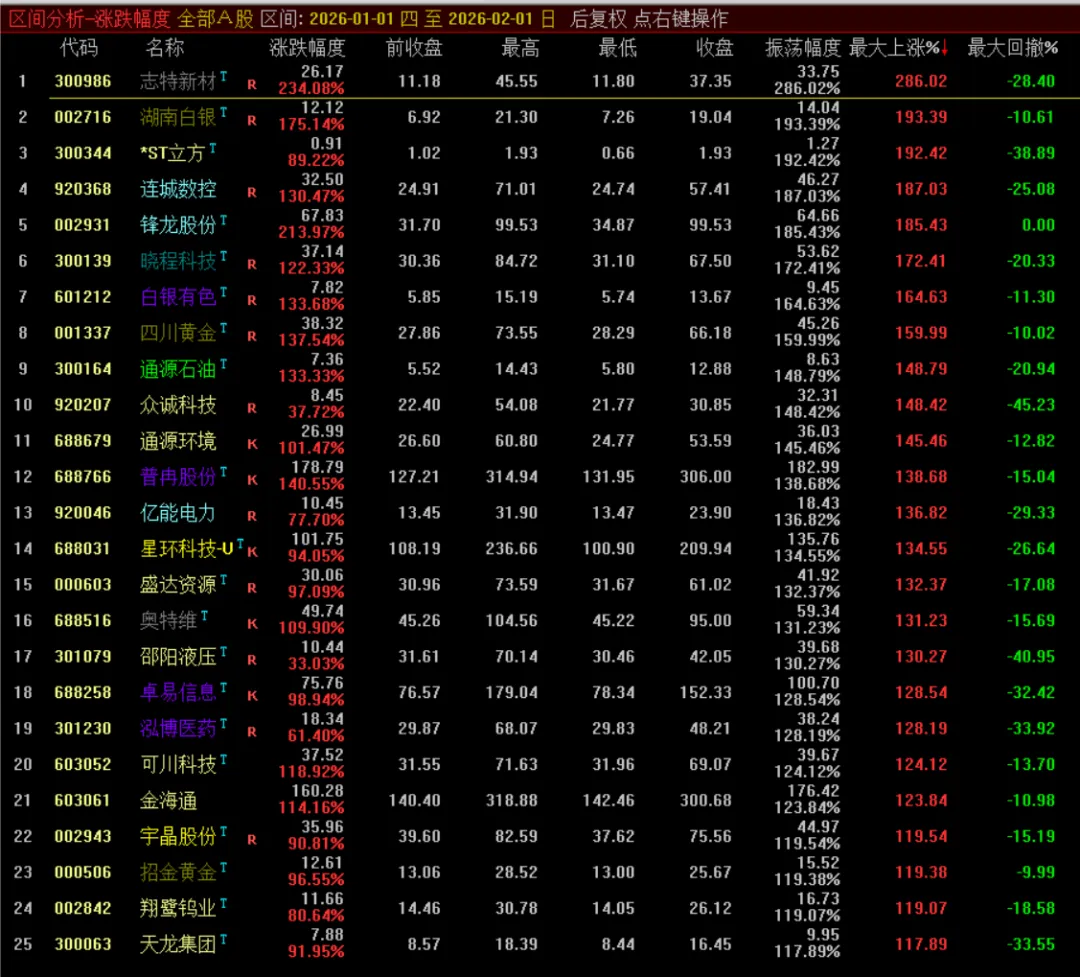The width and height of the screenshot is (1080, 977).
Task: Click the 名称 column header
Action: (x=165, y=48)
